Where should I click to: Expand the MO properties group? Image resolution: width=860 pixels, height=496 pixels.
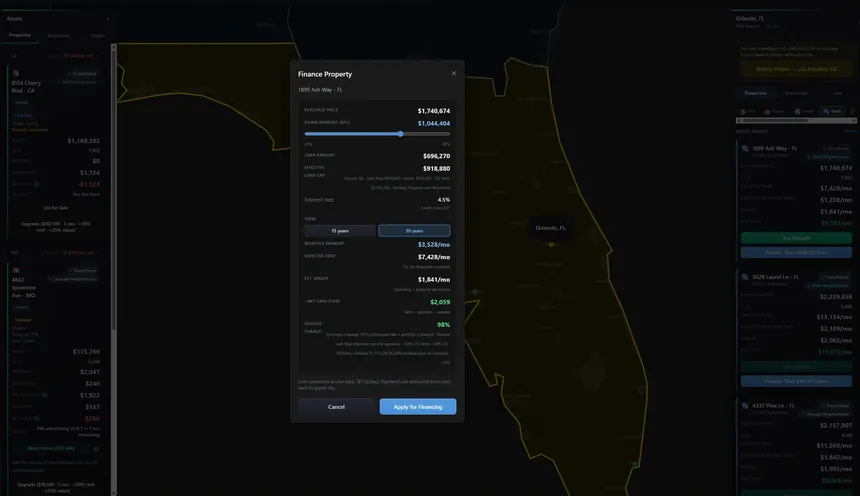pyautogui.click(x=55, y=253)
